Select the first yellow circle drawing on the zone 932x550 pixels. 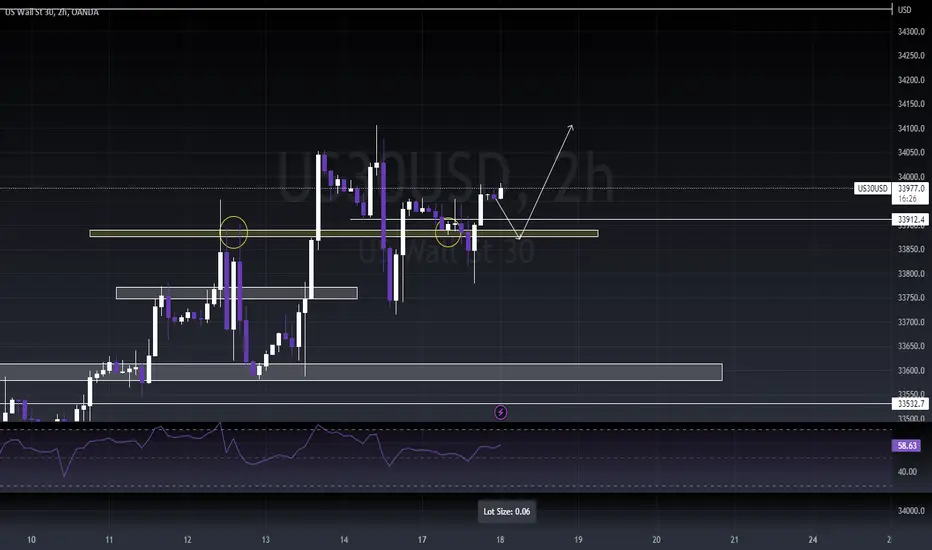234,232
